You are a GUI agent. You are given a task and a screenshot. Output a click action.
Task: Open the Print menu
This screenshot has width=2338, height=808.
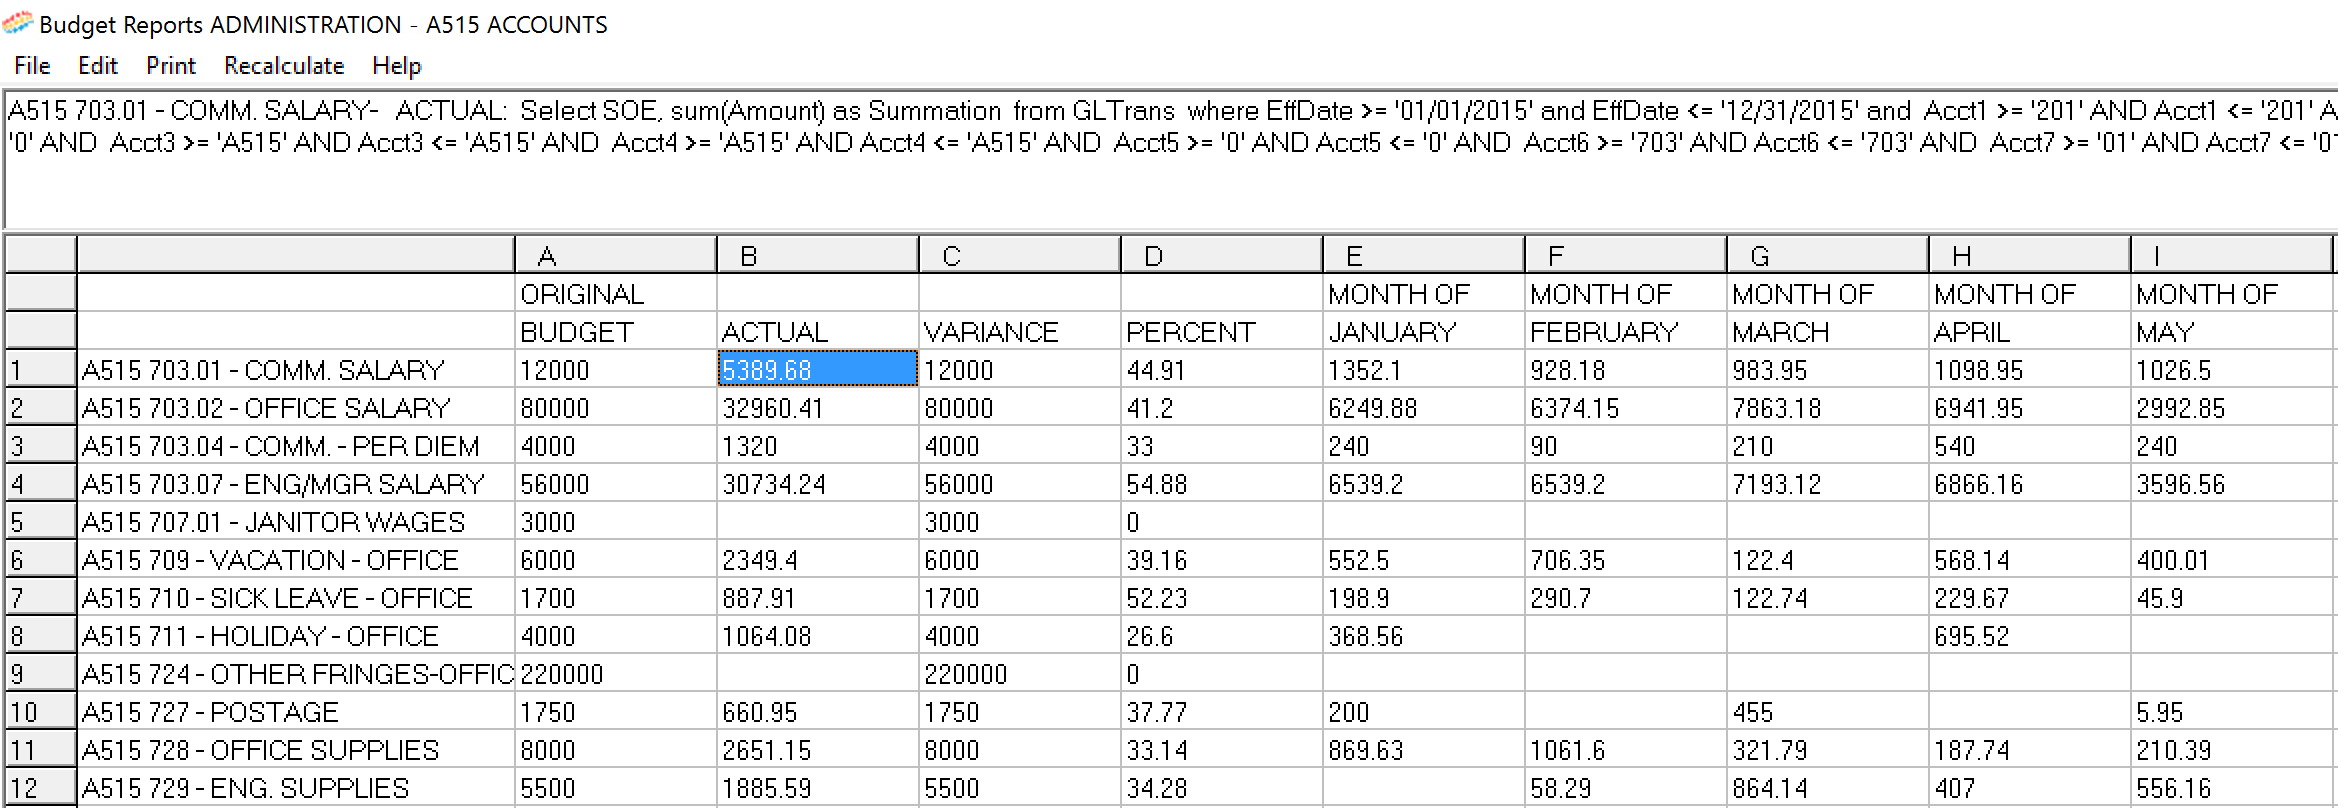171,66
